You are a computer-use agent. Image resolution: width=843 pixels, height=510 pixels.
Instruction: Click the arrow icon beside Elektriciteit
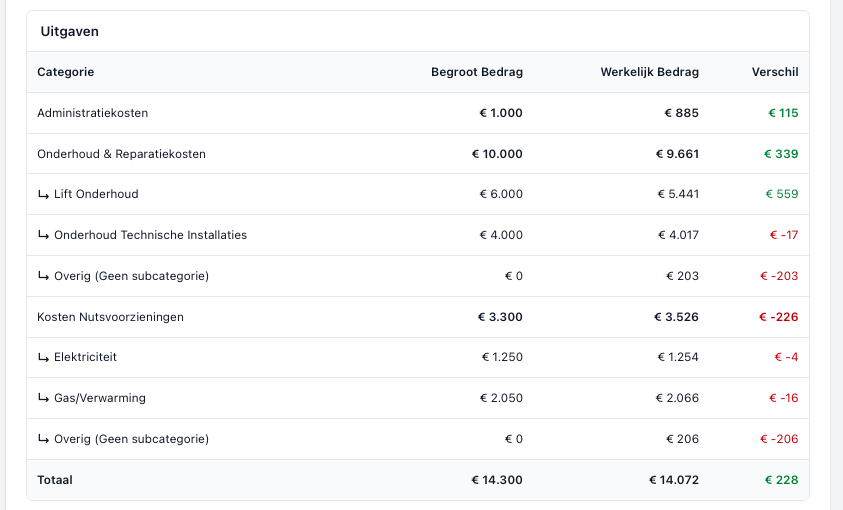point(43,357)
